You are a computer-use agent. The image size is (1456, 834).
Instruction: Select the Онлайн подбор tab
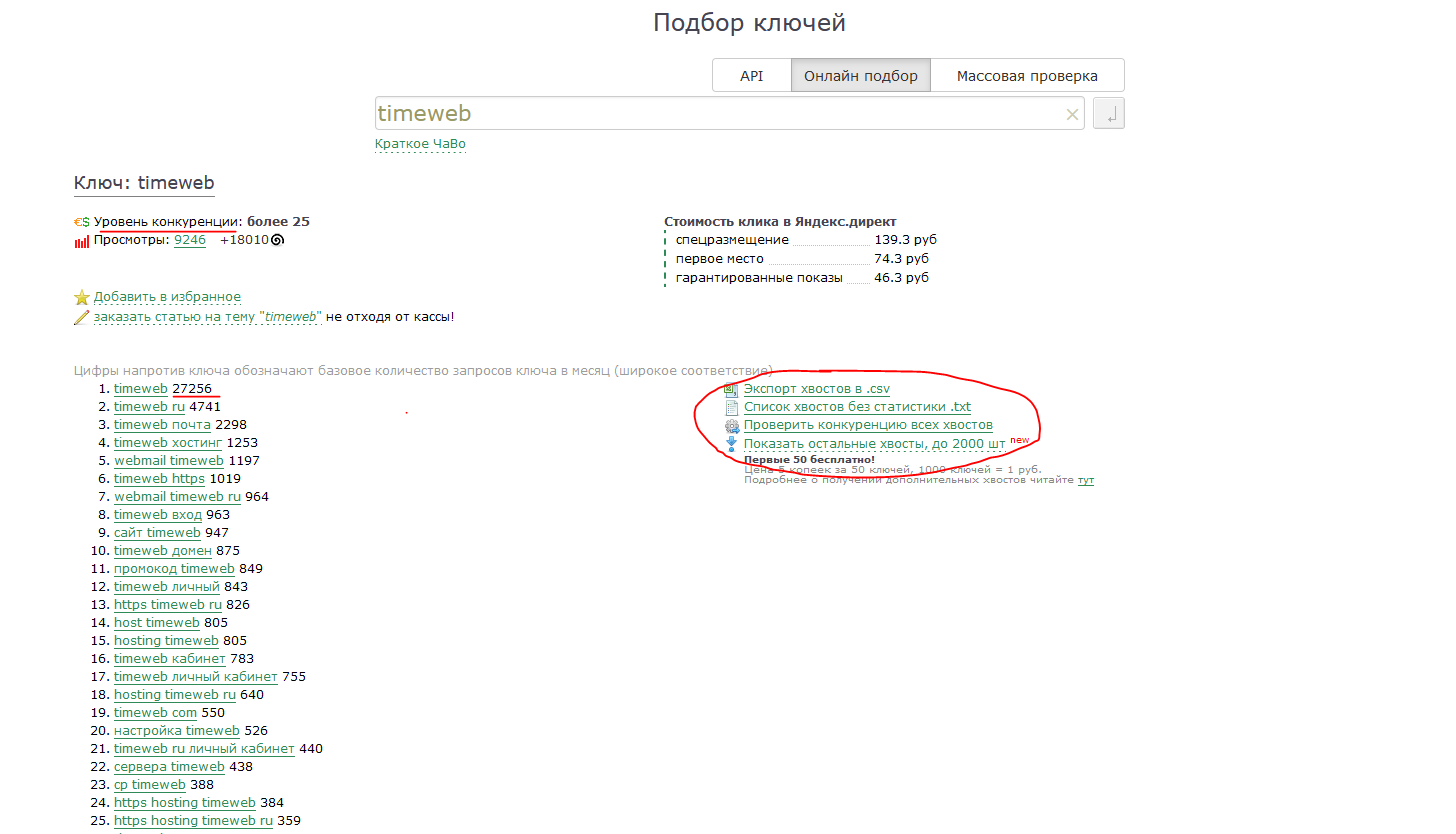[x=860, y=76]
